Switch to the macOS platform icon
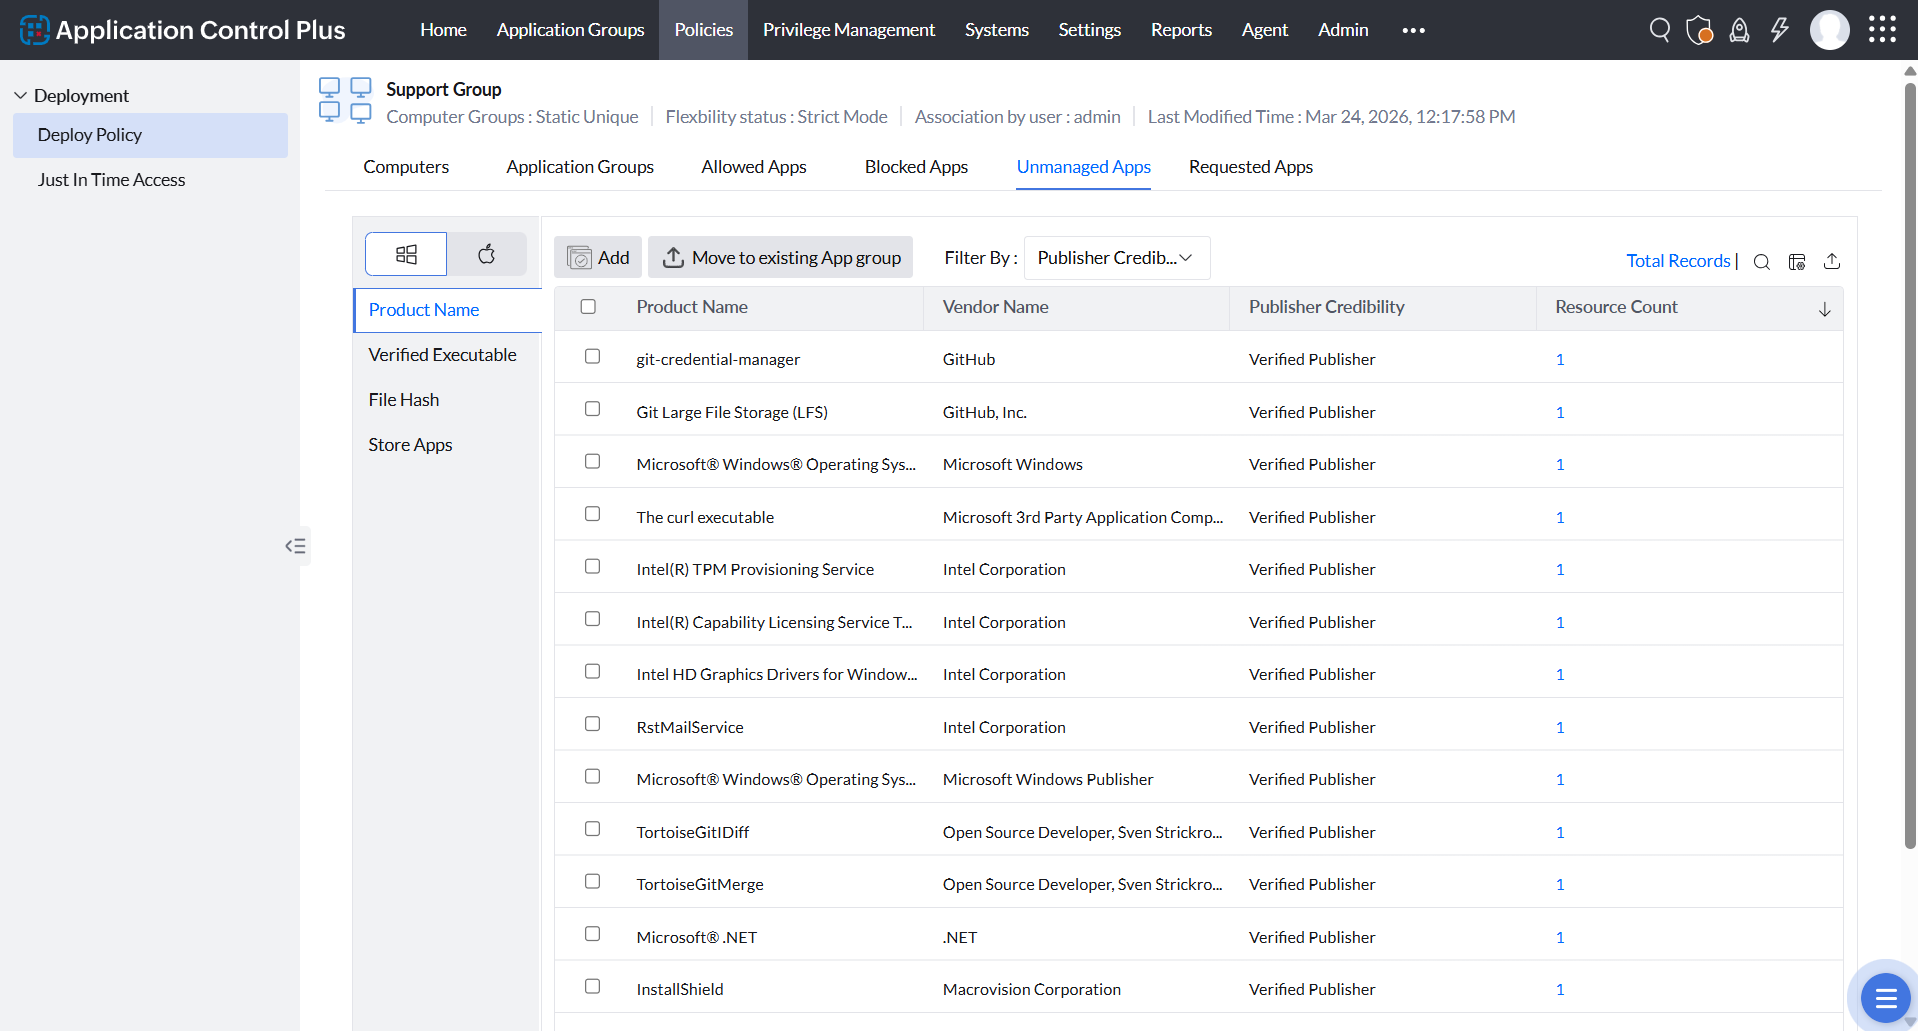1918x1031 pixels. tap(486, 254)
